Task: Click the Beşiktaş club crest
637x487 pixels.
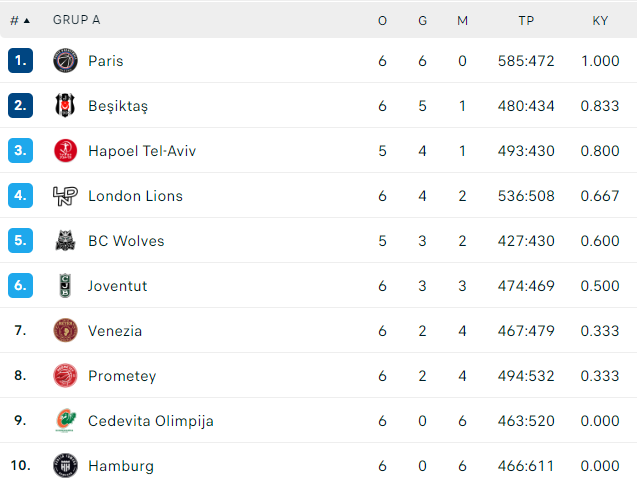Action: click(65, 106)
